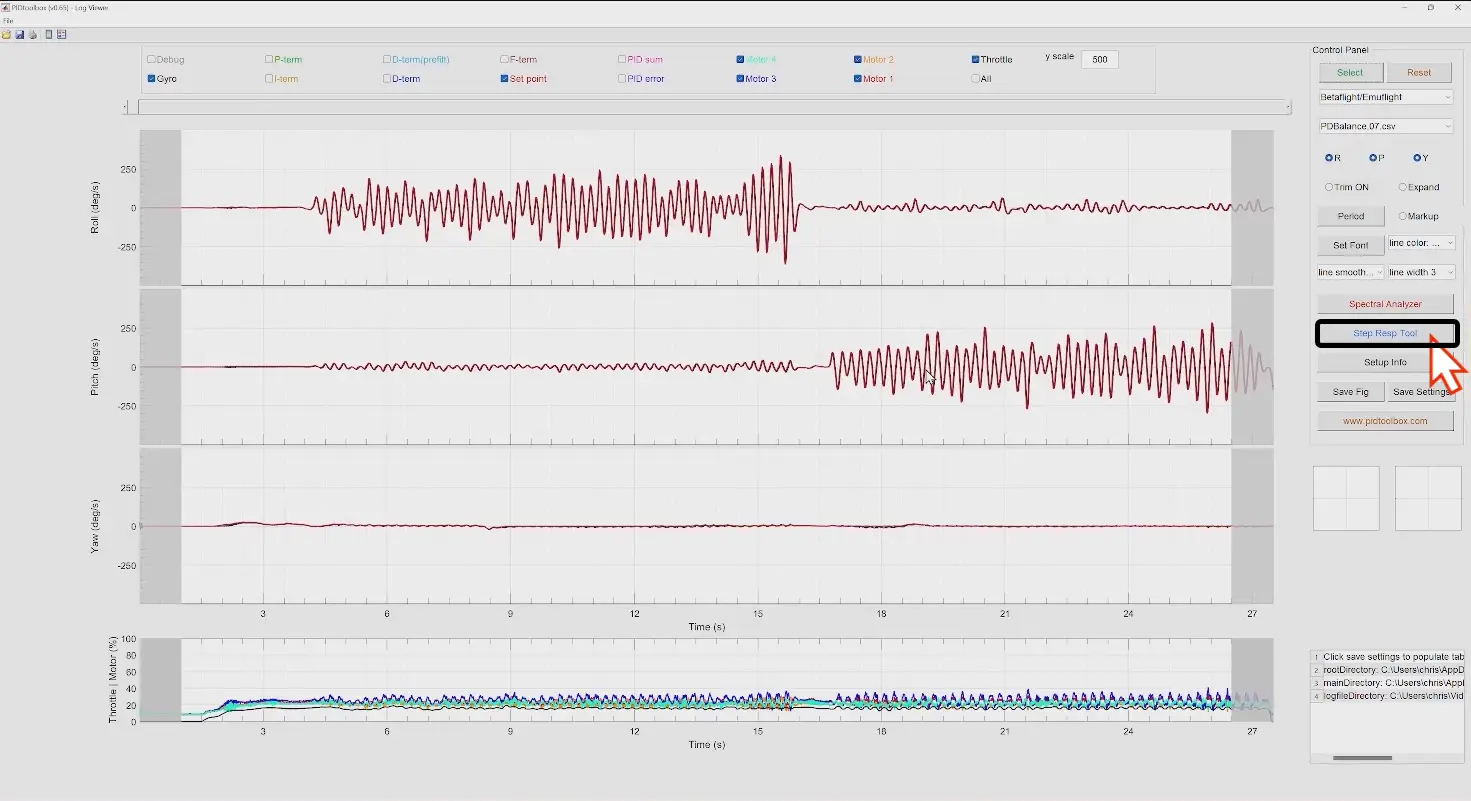Click the insert legend toolbar icon
Image resolution: width=1471 pixels, height=801 pixels.
pyautogui.click(x=61, y=35)
